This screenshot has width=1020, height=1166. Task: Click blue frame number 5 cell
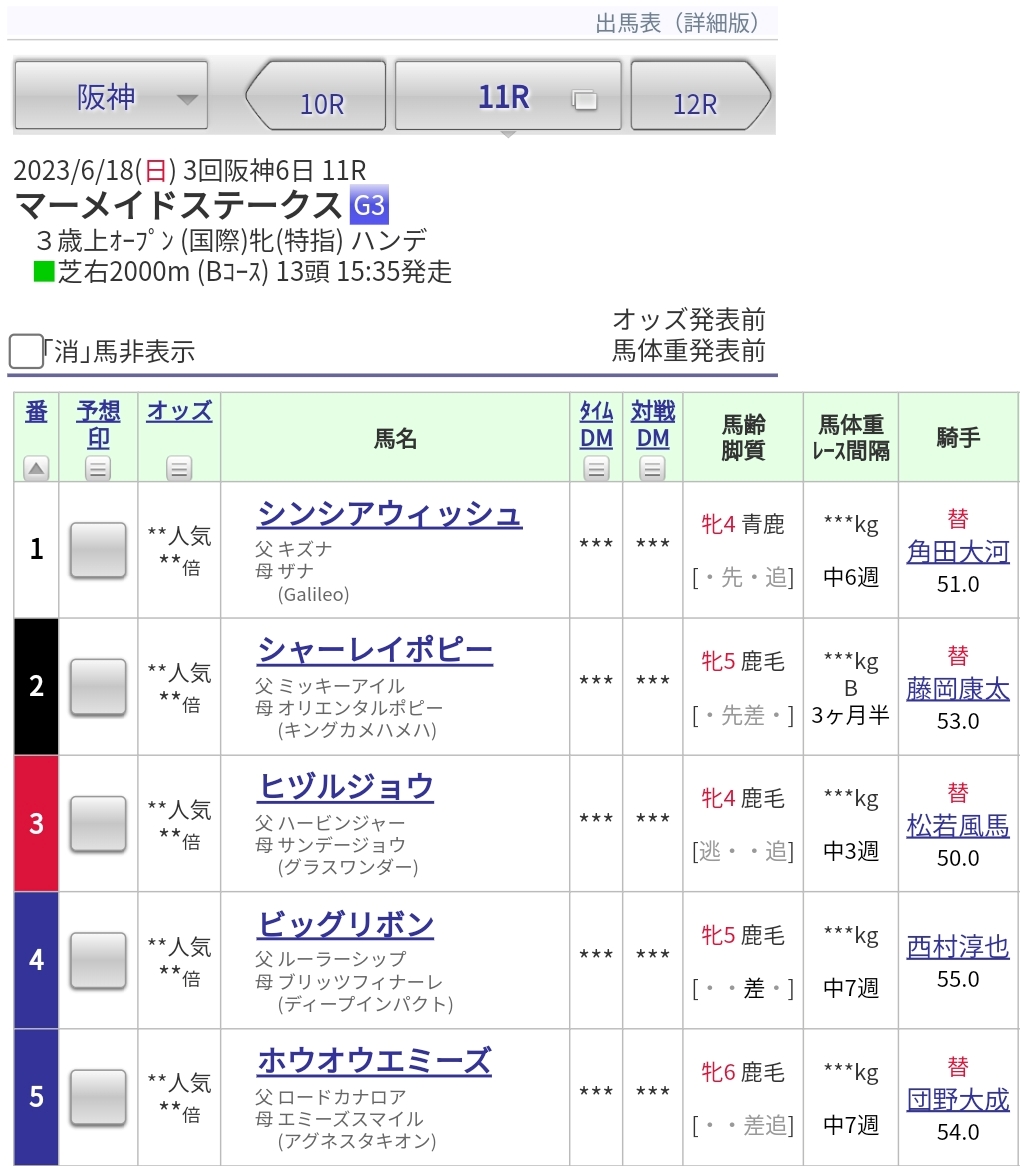(x=36, y=1097)
